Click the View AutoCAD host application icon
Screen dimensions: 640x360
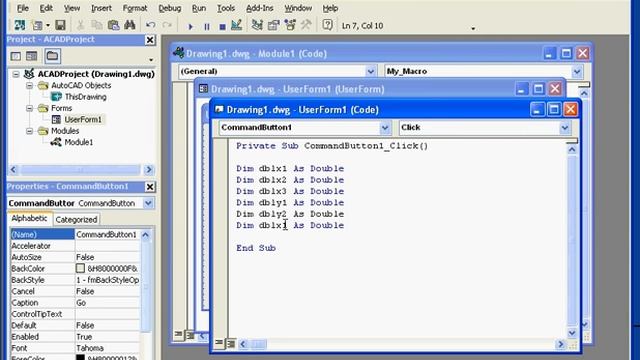click(19, 25)
